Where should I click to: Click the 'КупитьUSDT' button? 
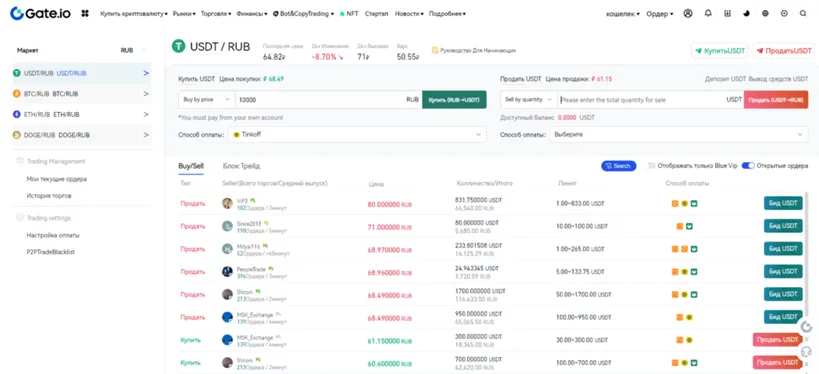click(720, 51)
